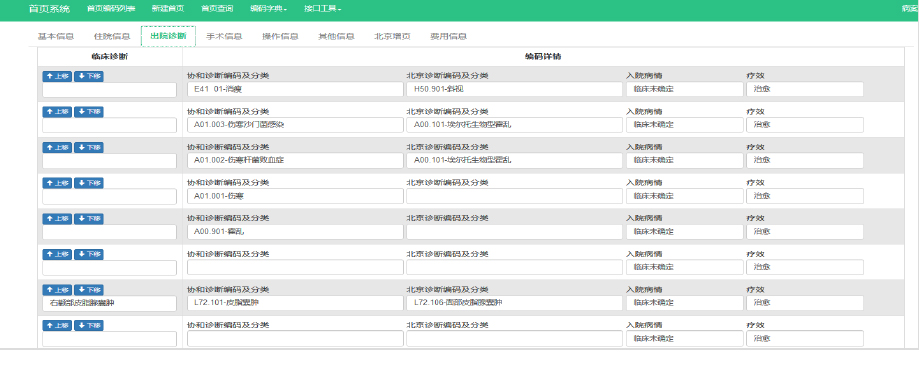The width and height of the screenshot is (920, 379).
Task: Switch to the 北京增页 tab
Action: [393, 36]
